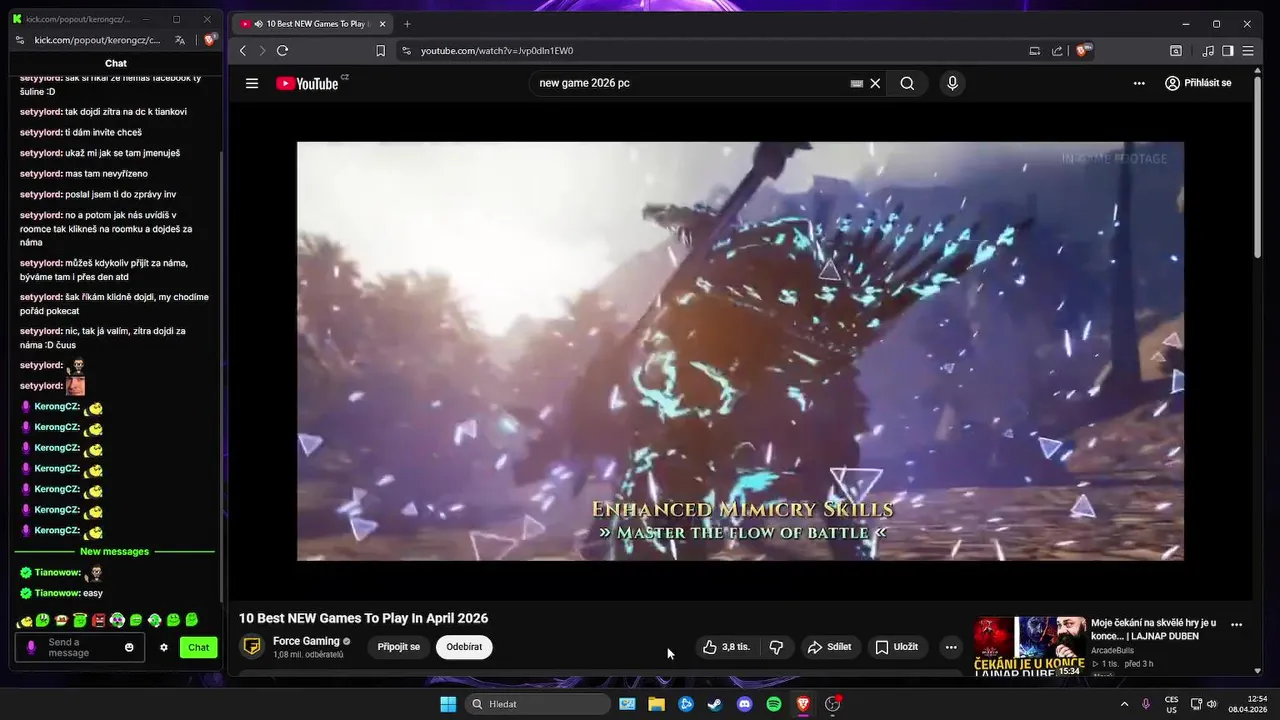
Task: Open Steam from the taskbar
Action: pyautogui.click(x=715, y=704)
